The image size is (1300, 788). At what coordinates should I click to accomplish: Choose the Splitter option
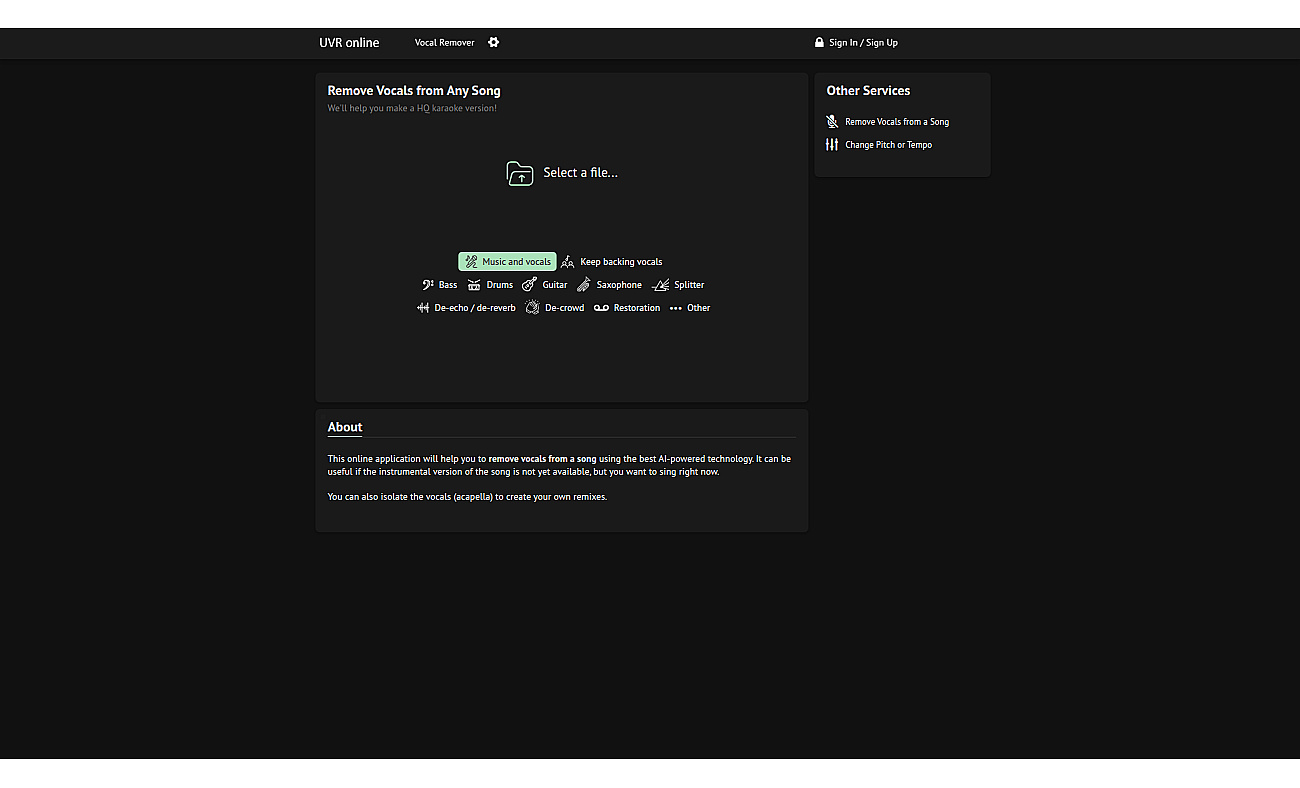coord(678,285)
